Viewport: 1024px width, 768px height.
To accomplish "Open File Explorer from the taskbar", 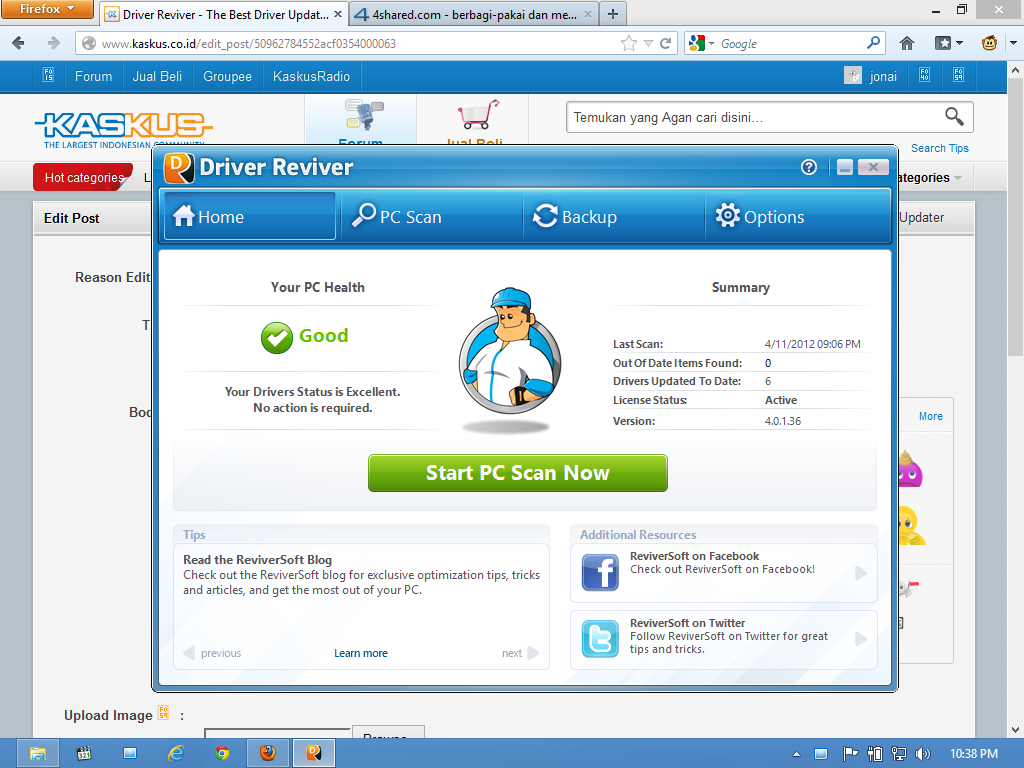I will point(37,754).
